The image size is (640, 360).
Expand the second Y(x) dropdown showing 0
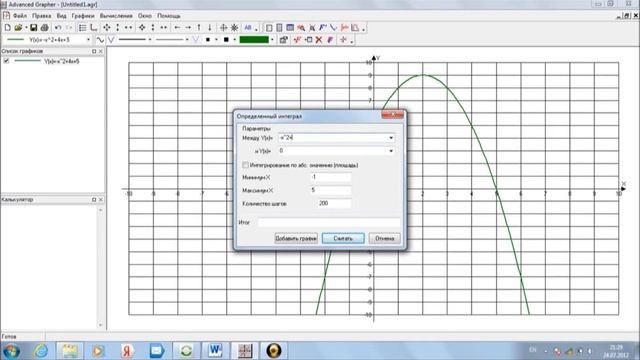pyautogui.click(x=391, y=151)
